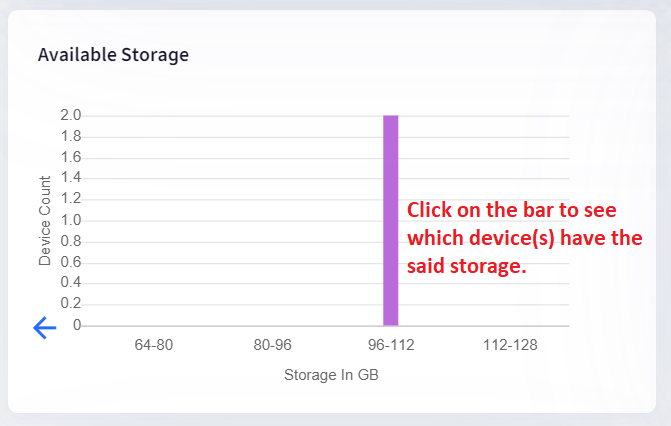The image size is (671, 426).
Task: Click the 0.4 y-axis tick label
Action: [x=71, y=282]
